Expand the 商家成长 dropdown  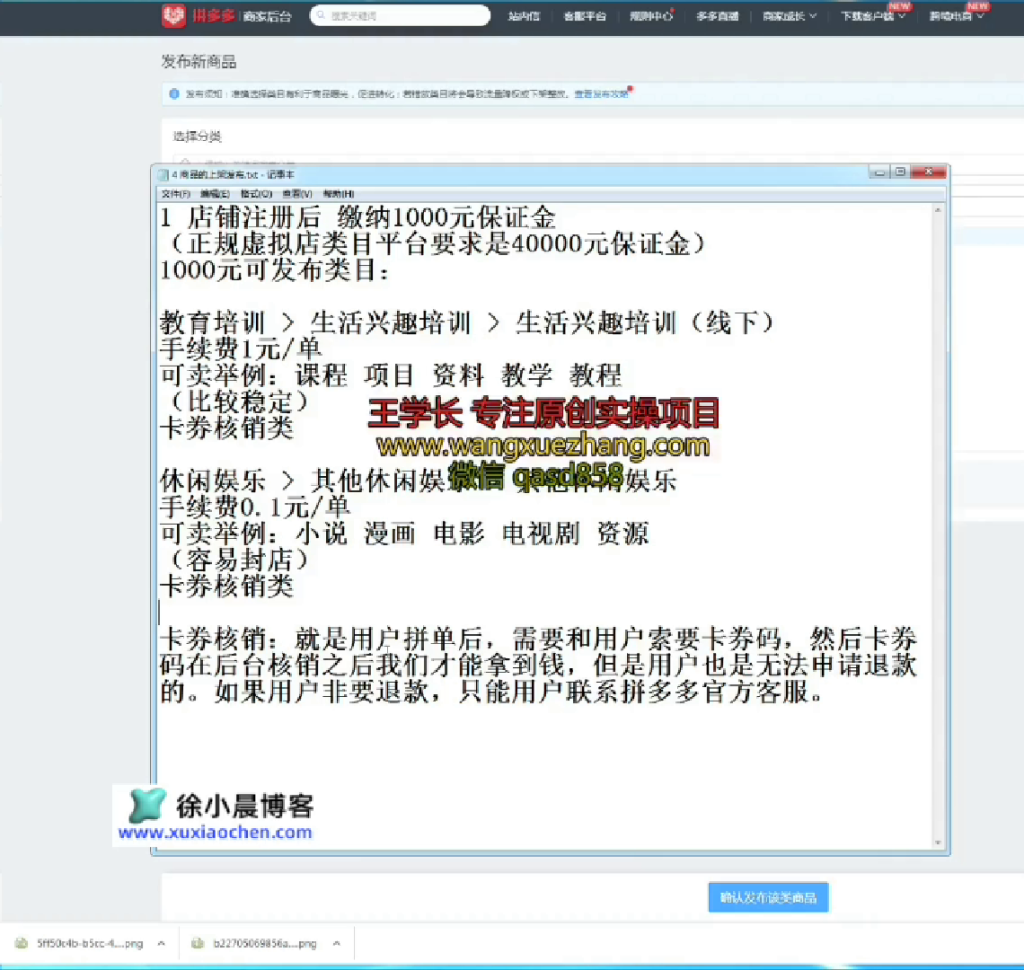pos(789,16)
